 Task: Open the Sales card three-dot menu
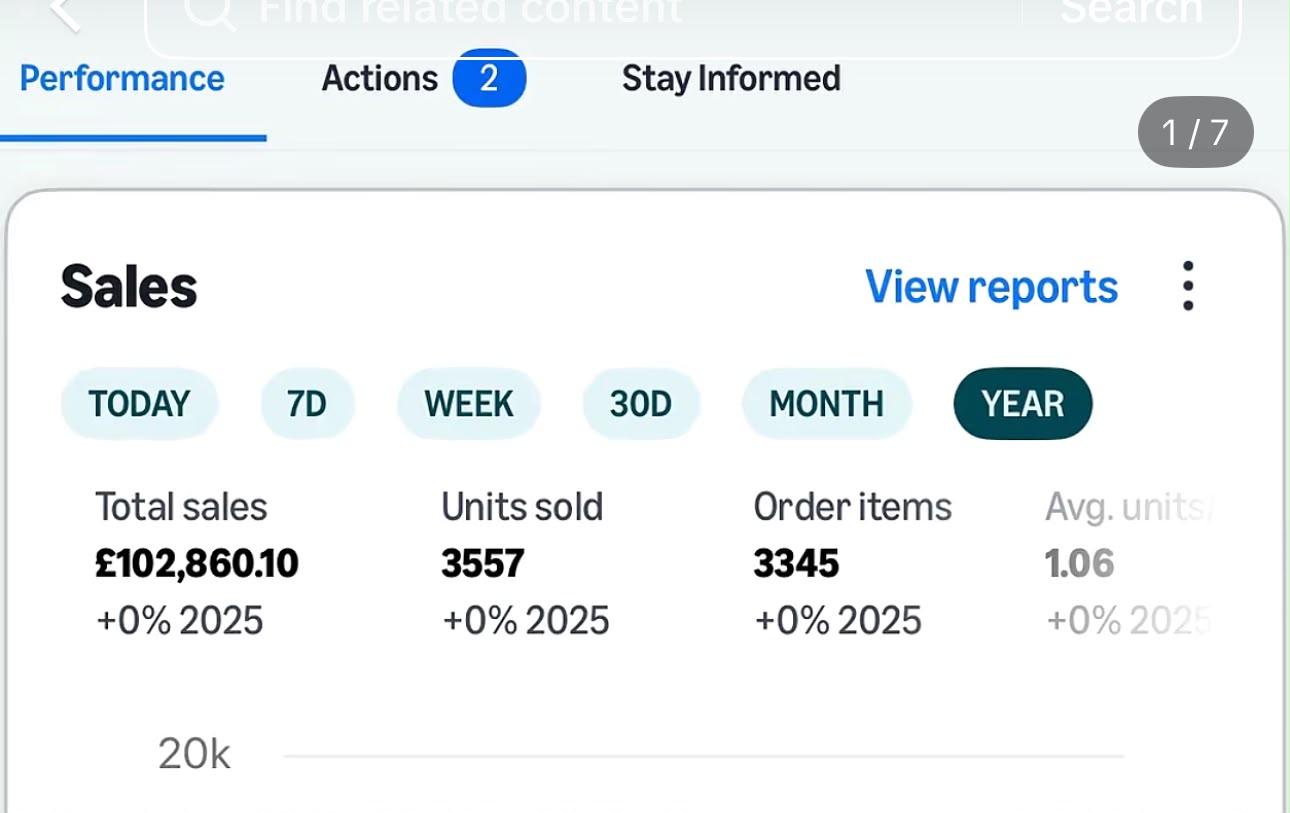pos(1187,286)
